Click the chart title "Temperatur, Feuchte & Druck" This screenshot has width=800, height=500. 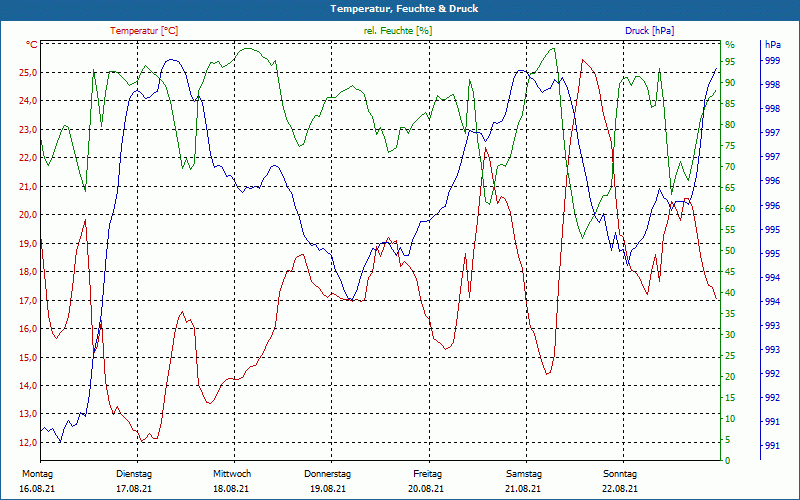[x=404, y=9]
